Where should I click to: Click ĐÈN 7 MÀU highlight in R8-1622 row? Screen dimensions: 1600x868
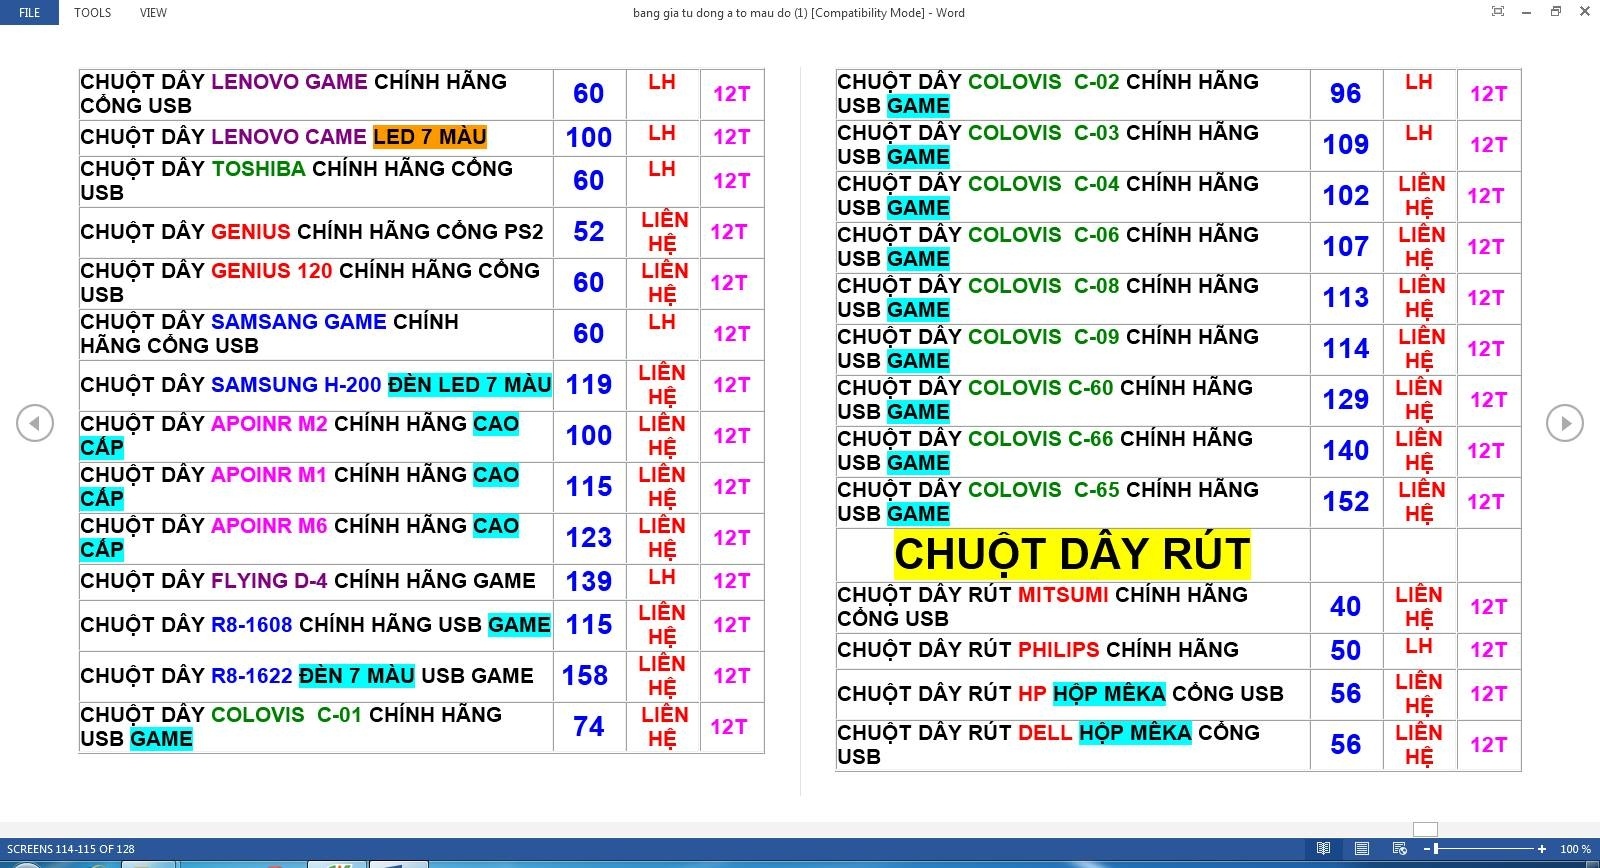pos(357,676)
